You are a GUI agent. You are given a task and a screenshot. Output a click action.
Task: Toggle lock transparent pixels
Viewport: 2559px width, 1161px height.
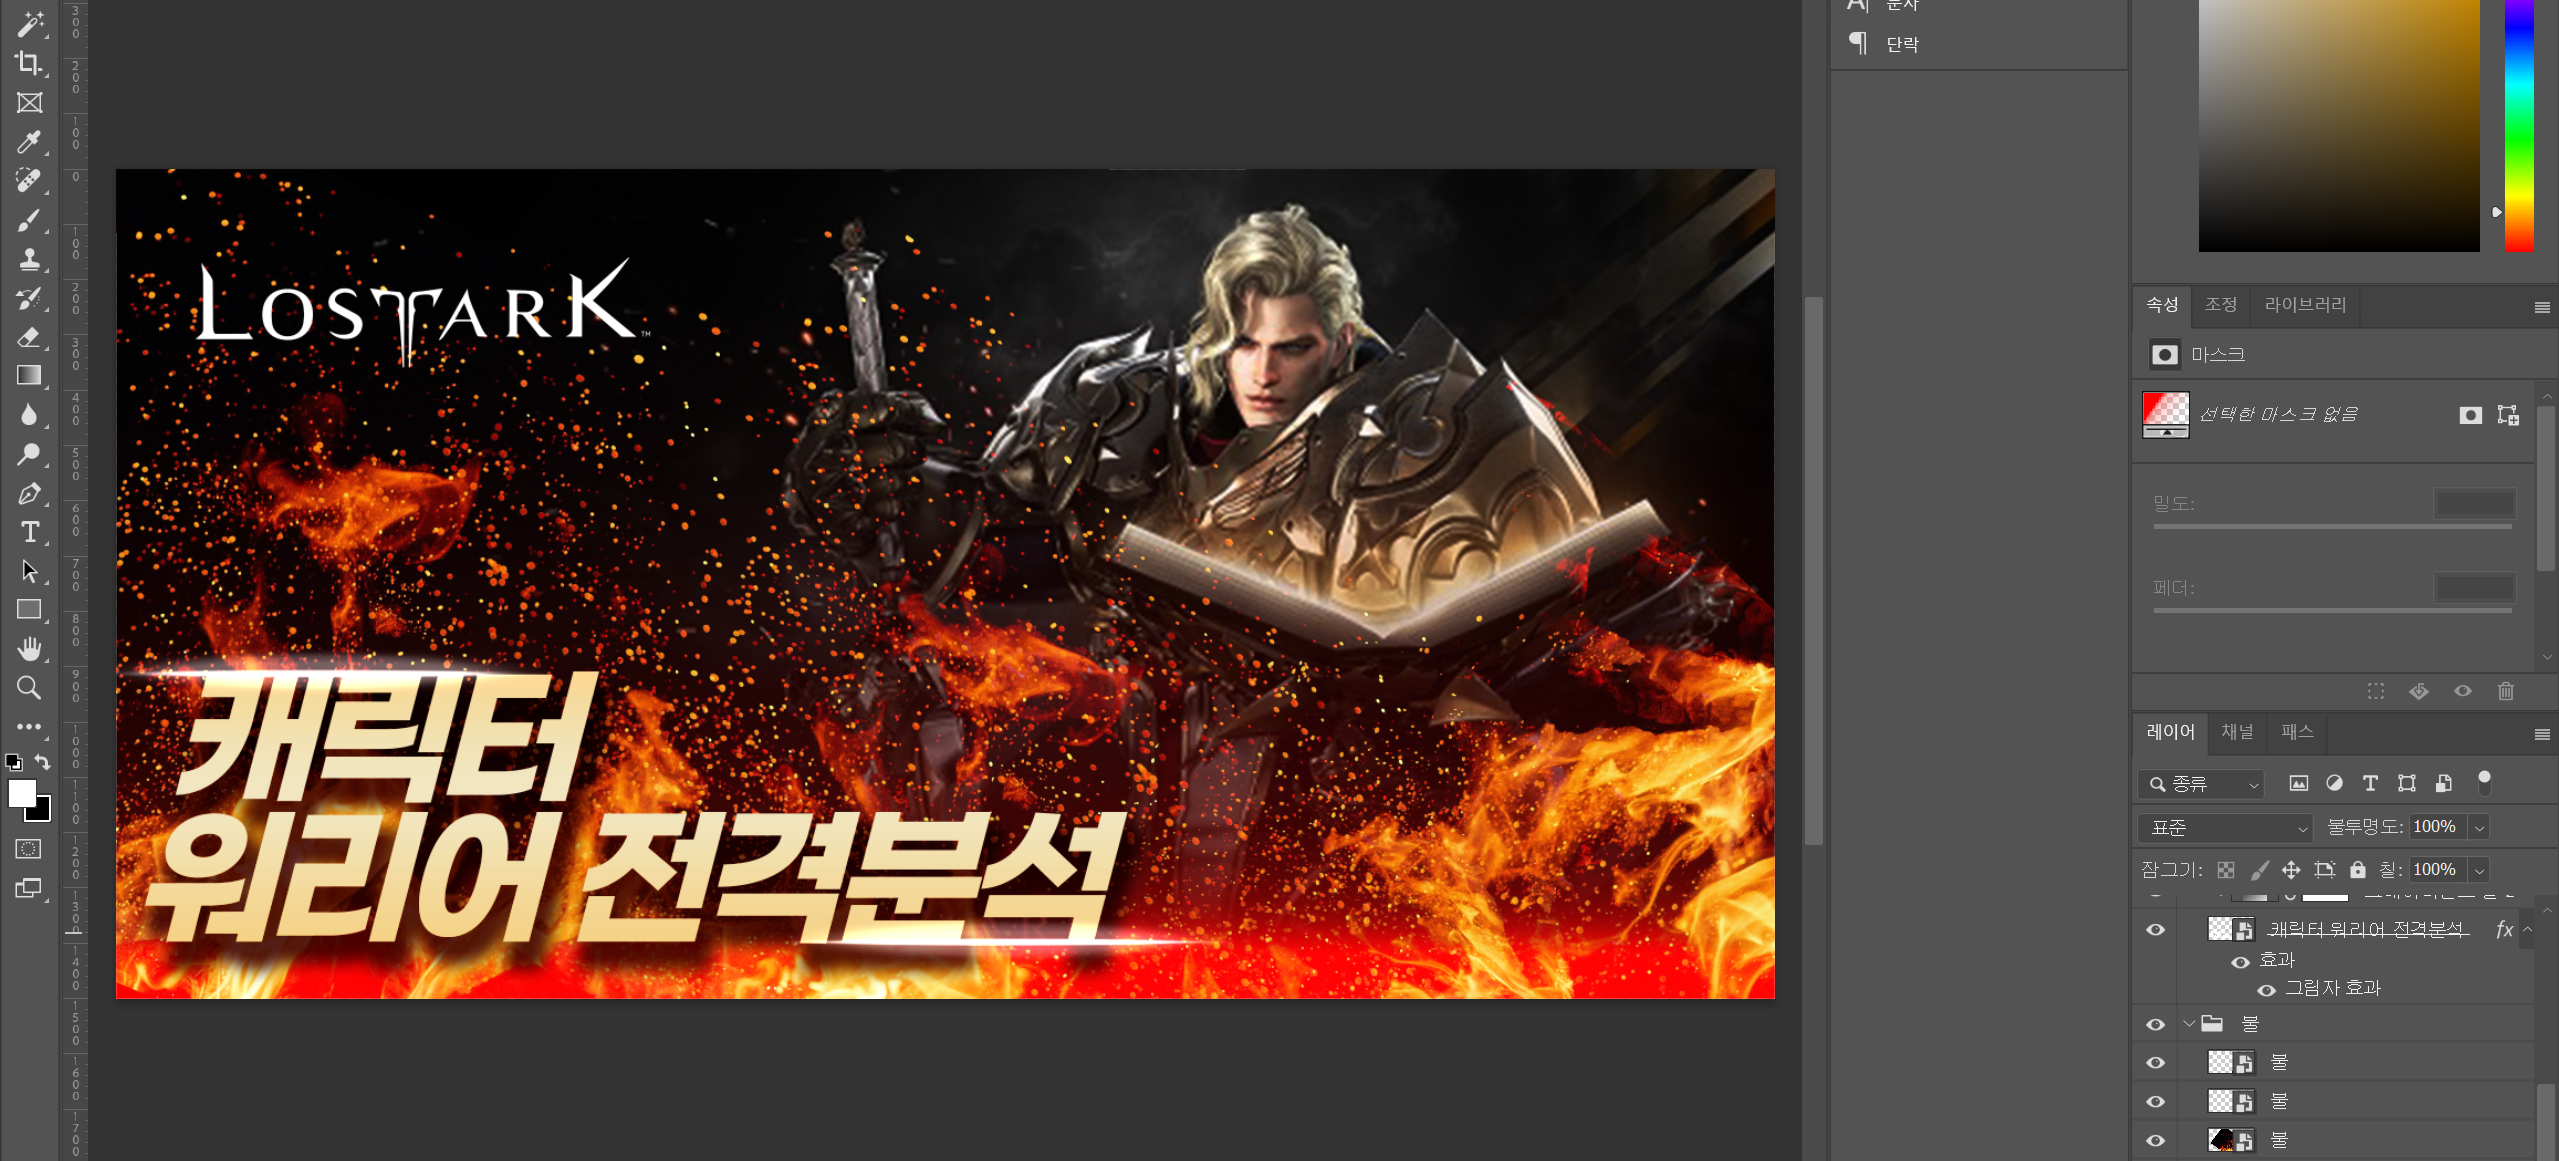[x=2226, y=869]
